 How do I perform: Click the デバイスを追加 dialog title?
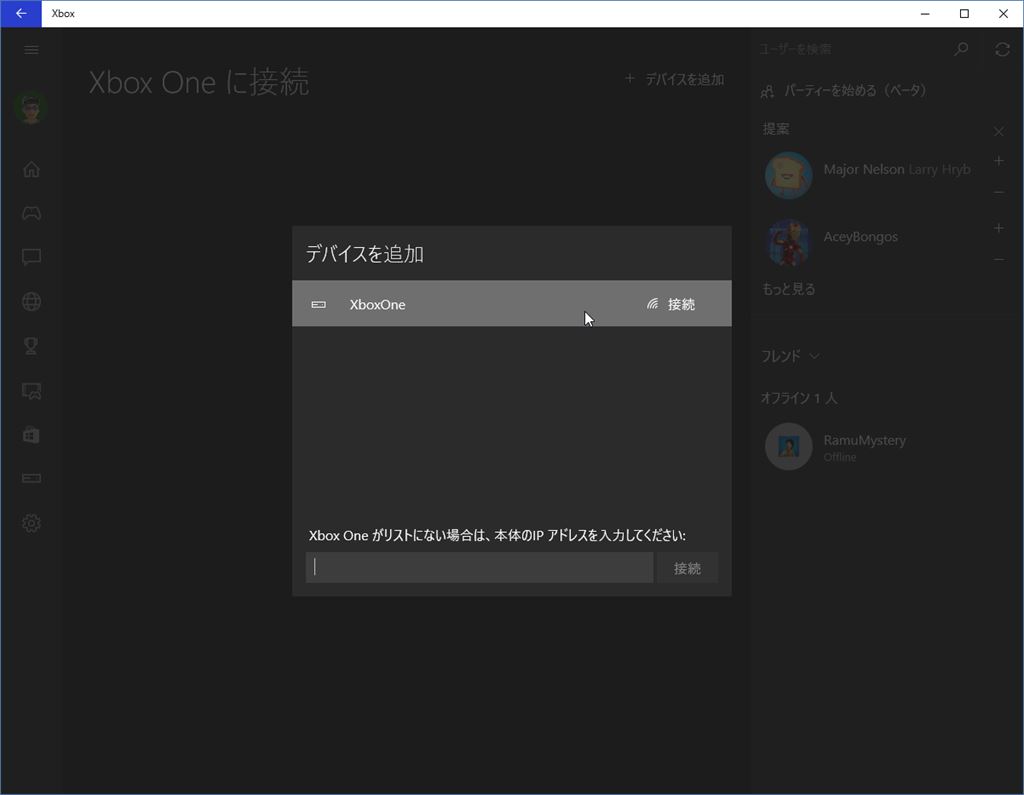tap(365, 253)
